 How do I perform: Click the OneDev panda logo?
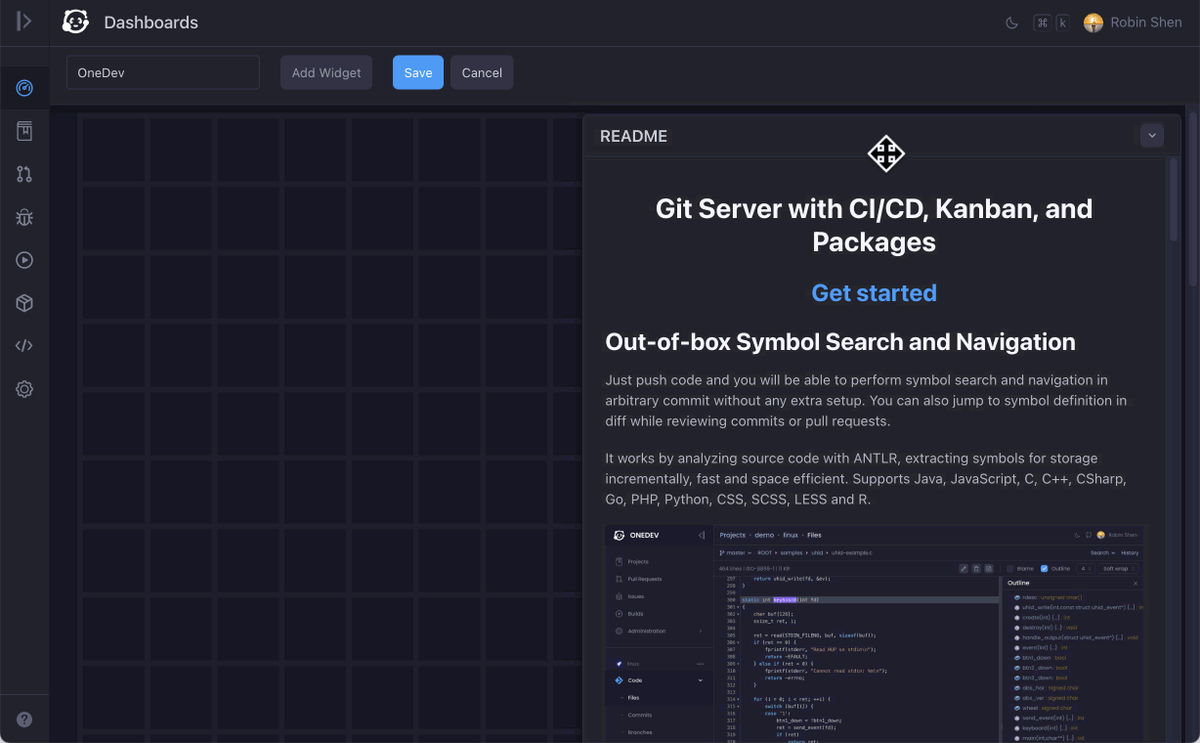point(75,22)
